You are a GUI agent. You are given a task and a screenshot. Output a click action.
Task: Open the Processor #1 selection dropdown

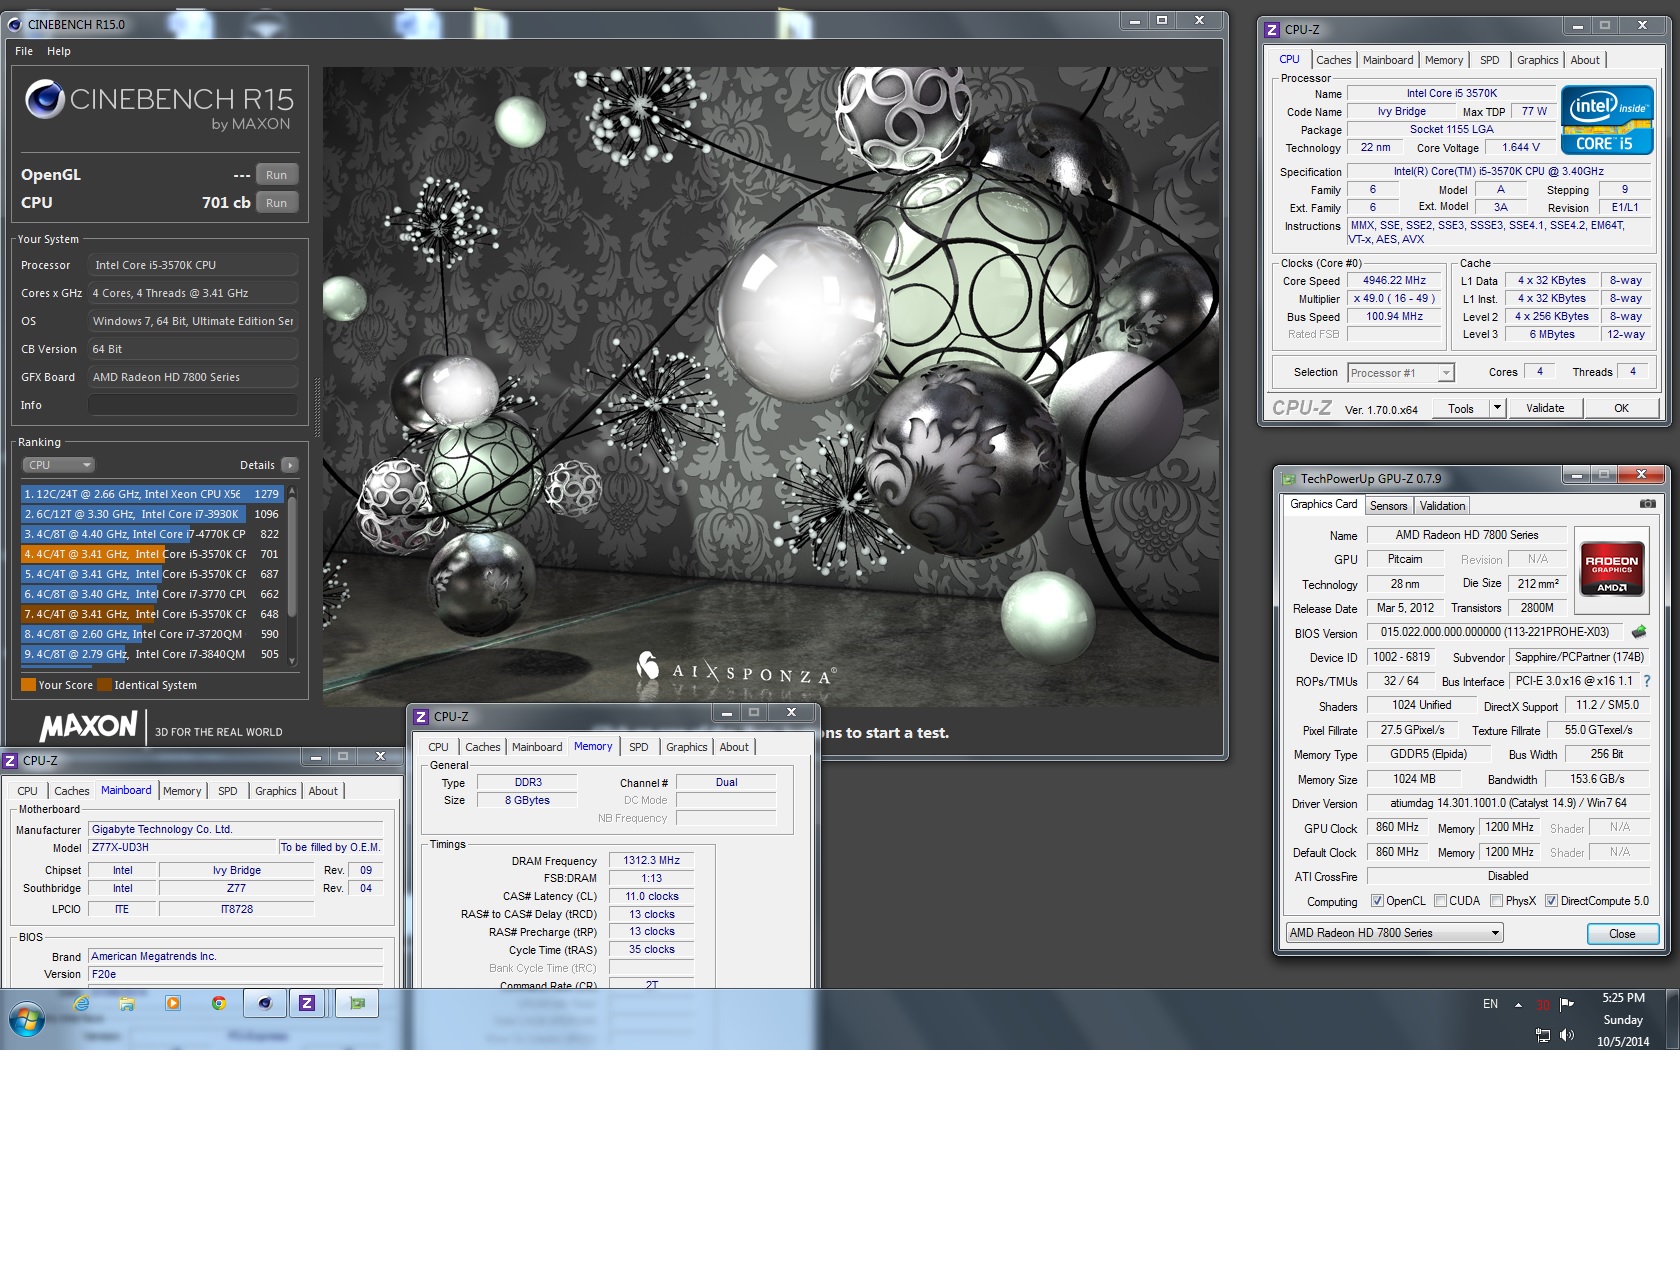pyautogui.click(x=1401, y=373)
